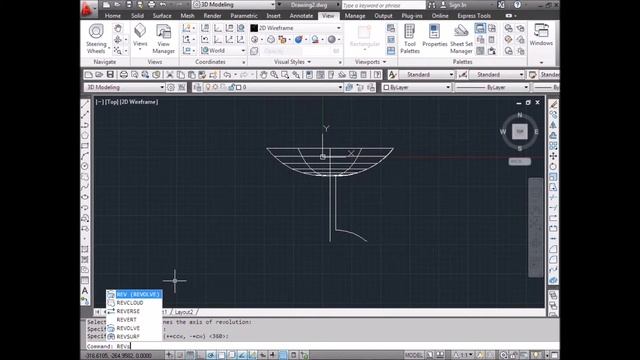Open the World UCS dropdown
This screenshot has height=360, width=640.
pyautogui.click(x=223, y=51)
